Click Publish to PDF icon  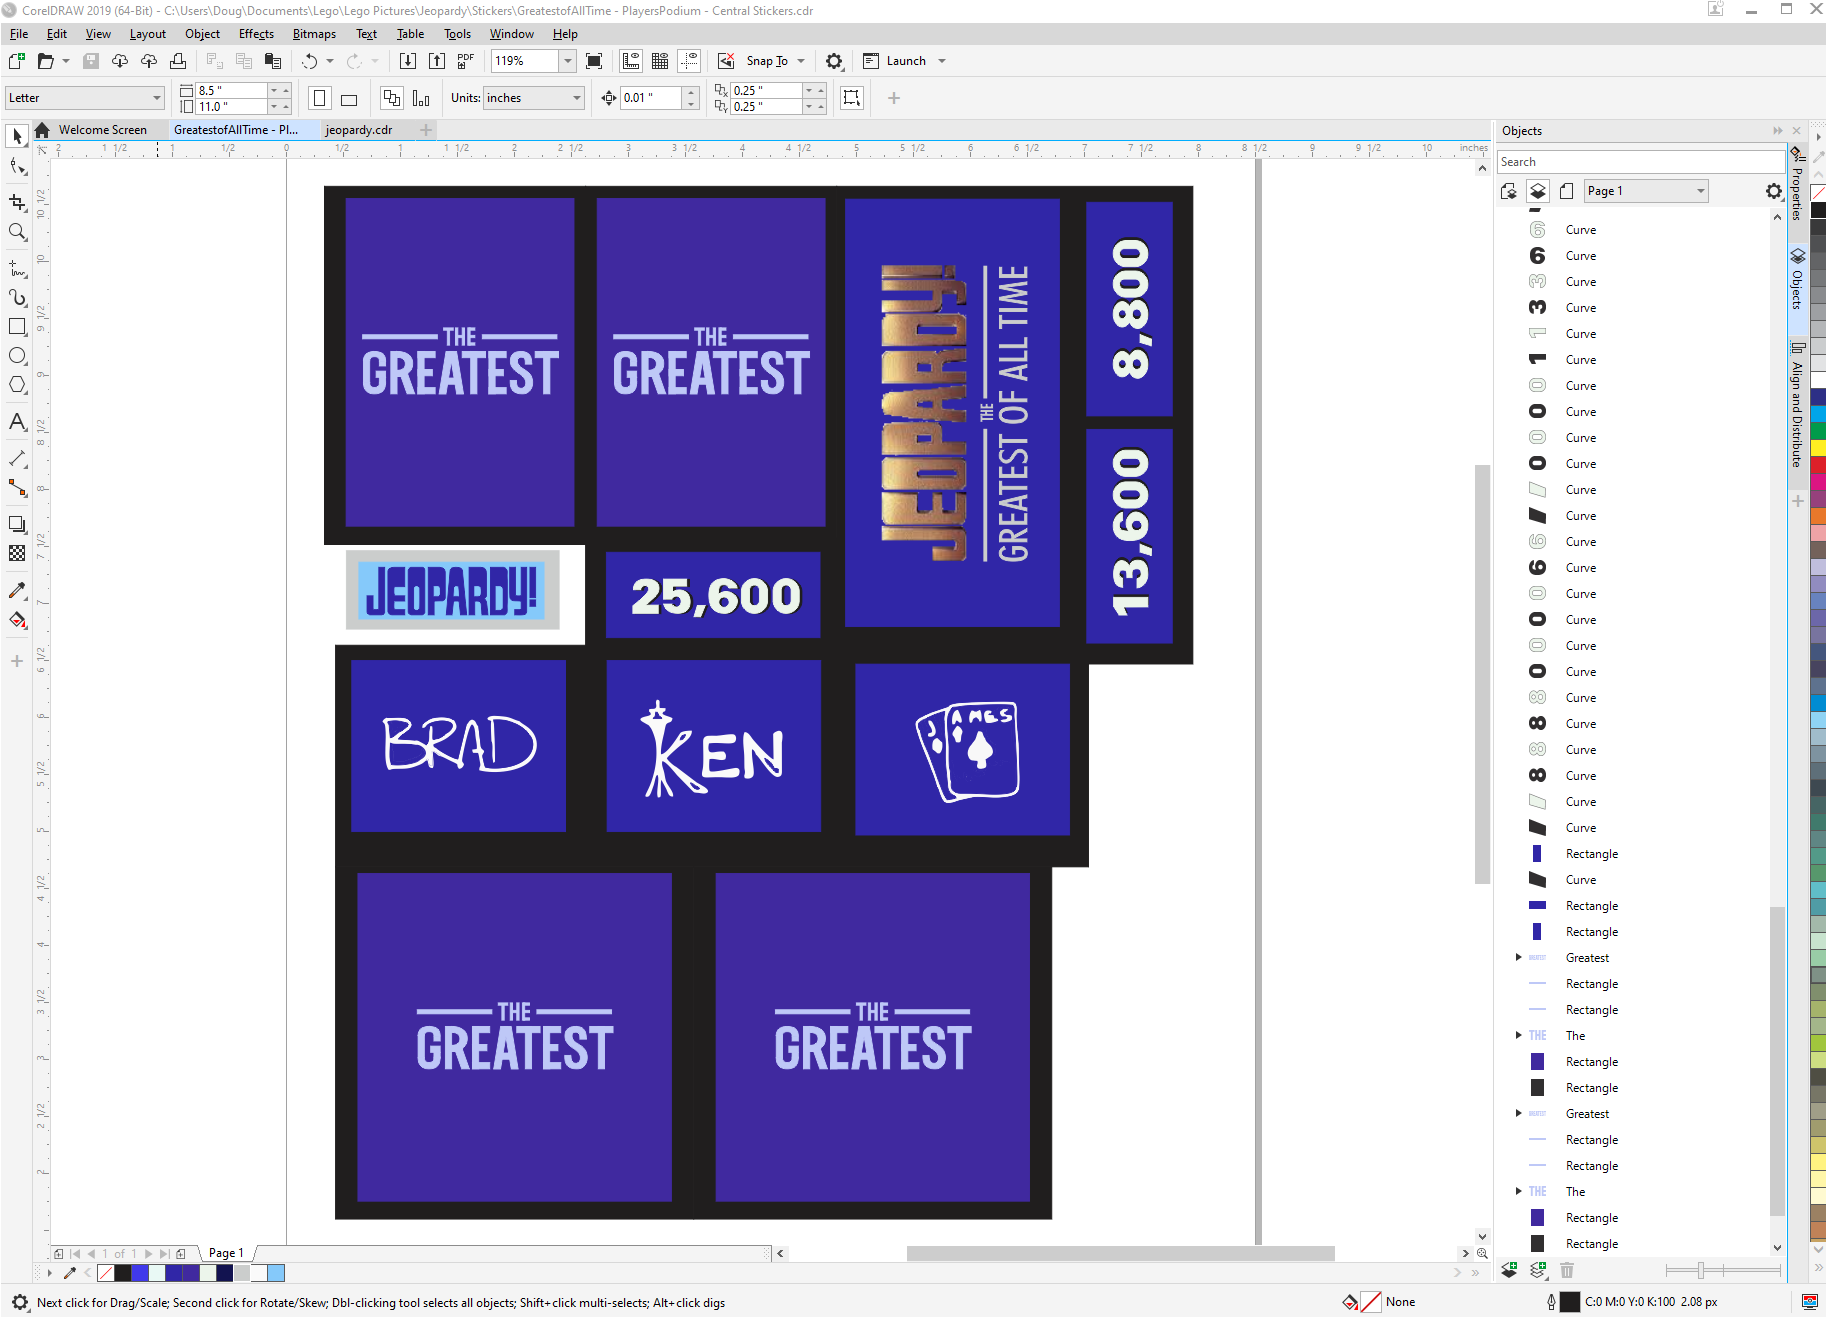point(466,61)
